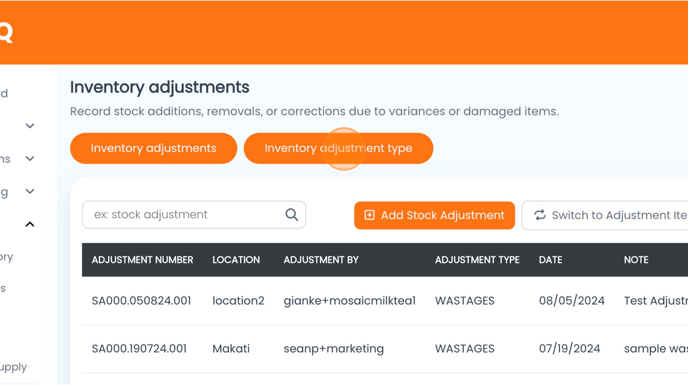The height and width of the screenshot is (385, 688).
Task: Click the search magnifier icon
Action: pyautogui.click(x=292, y=215)
